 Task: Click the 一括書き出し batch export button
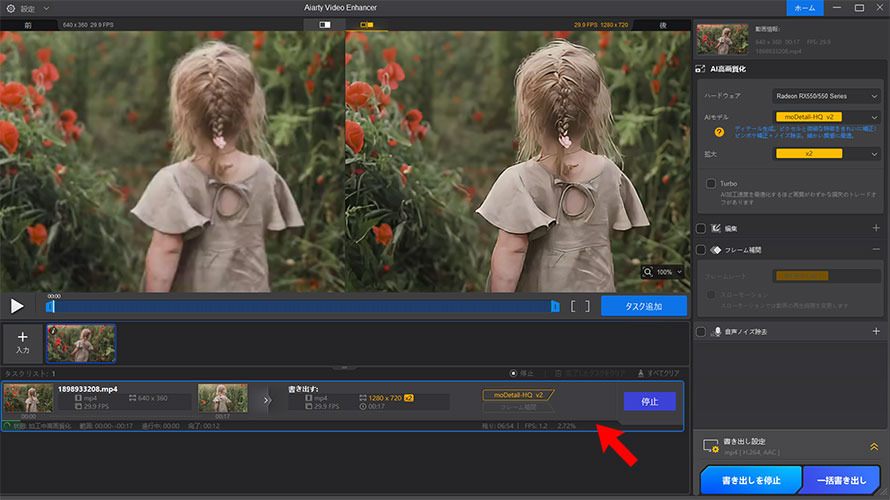[841, 480]
